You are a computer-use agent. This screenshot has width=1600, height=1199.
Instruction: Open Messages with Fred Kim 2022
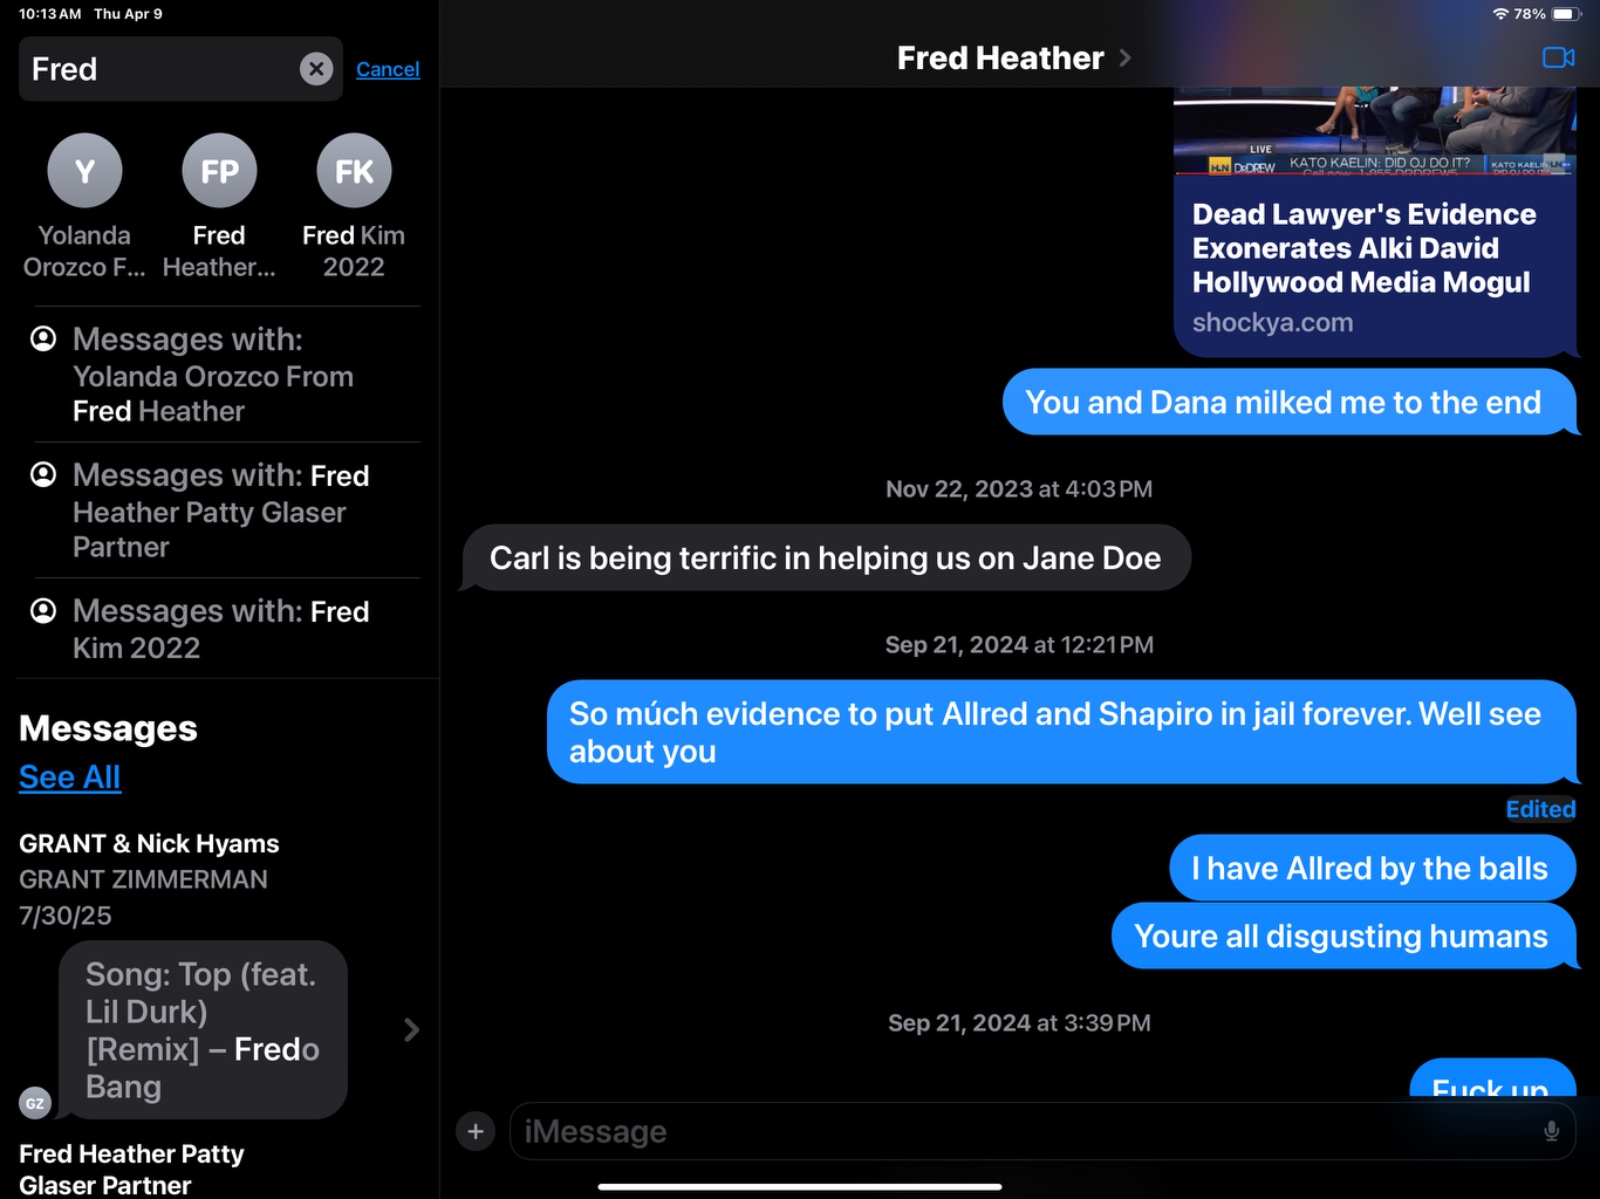(x=227, y=629)
